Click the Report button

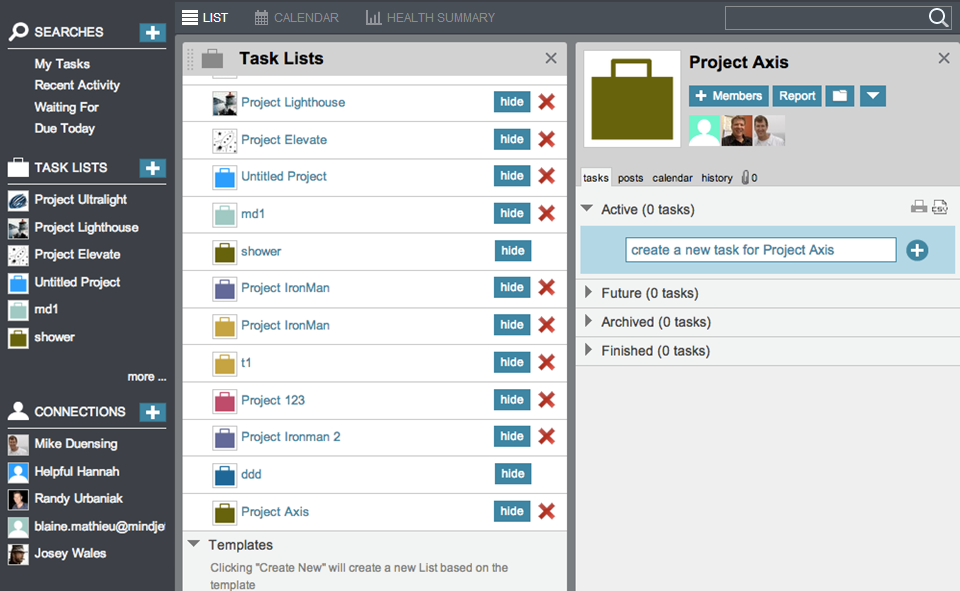[797, 96]
